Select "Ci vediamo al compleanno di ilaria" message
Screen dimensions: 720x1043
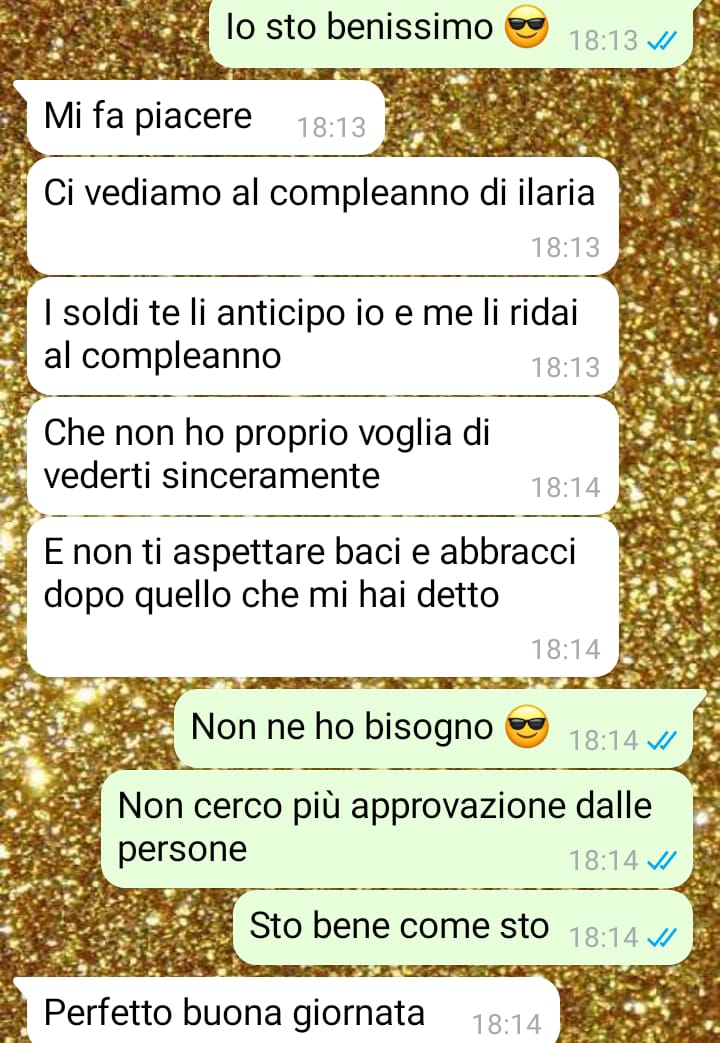(x=323, y=216)
